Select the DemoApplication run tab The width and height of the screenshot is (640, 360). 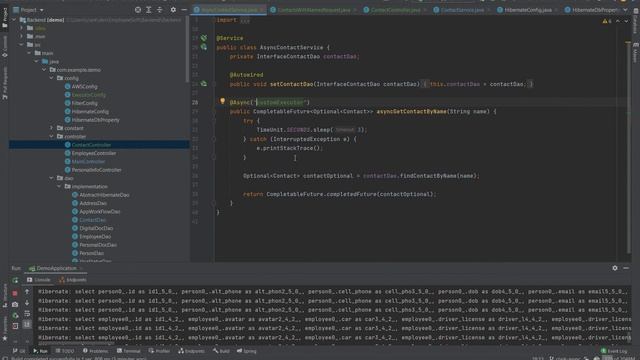[x=56, y=268]
